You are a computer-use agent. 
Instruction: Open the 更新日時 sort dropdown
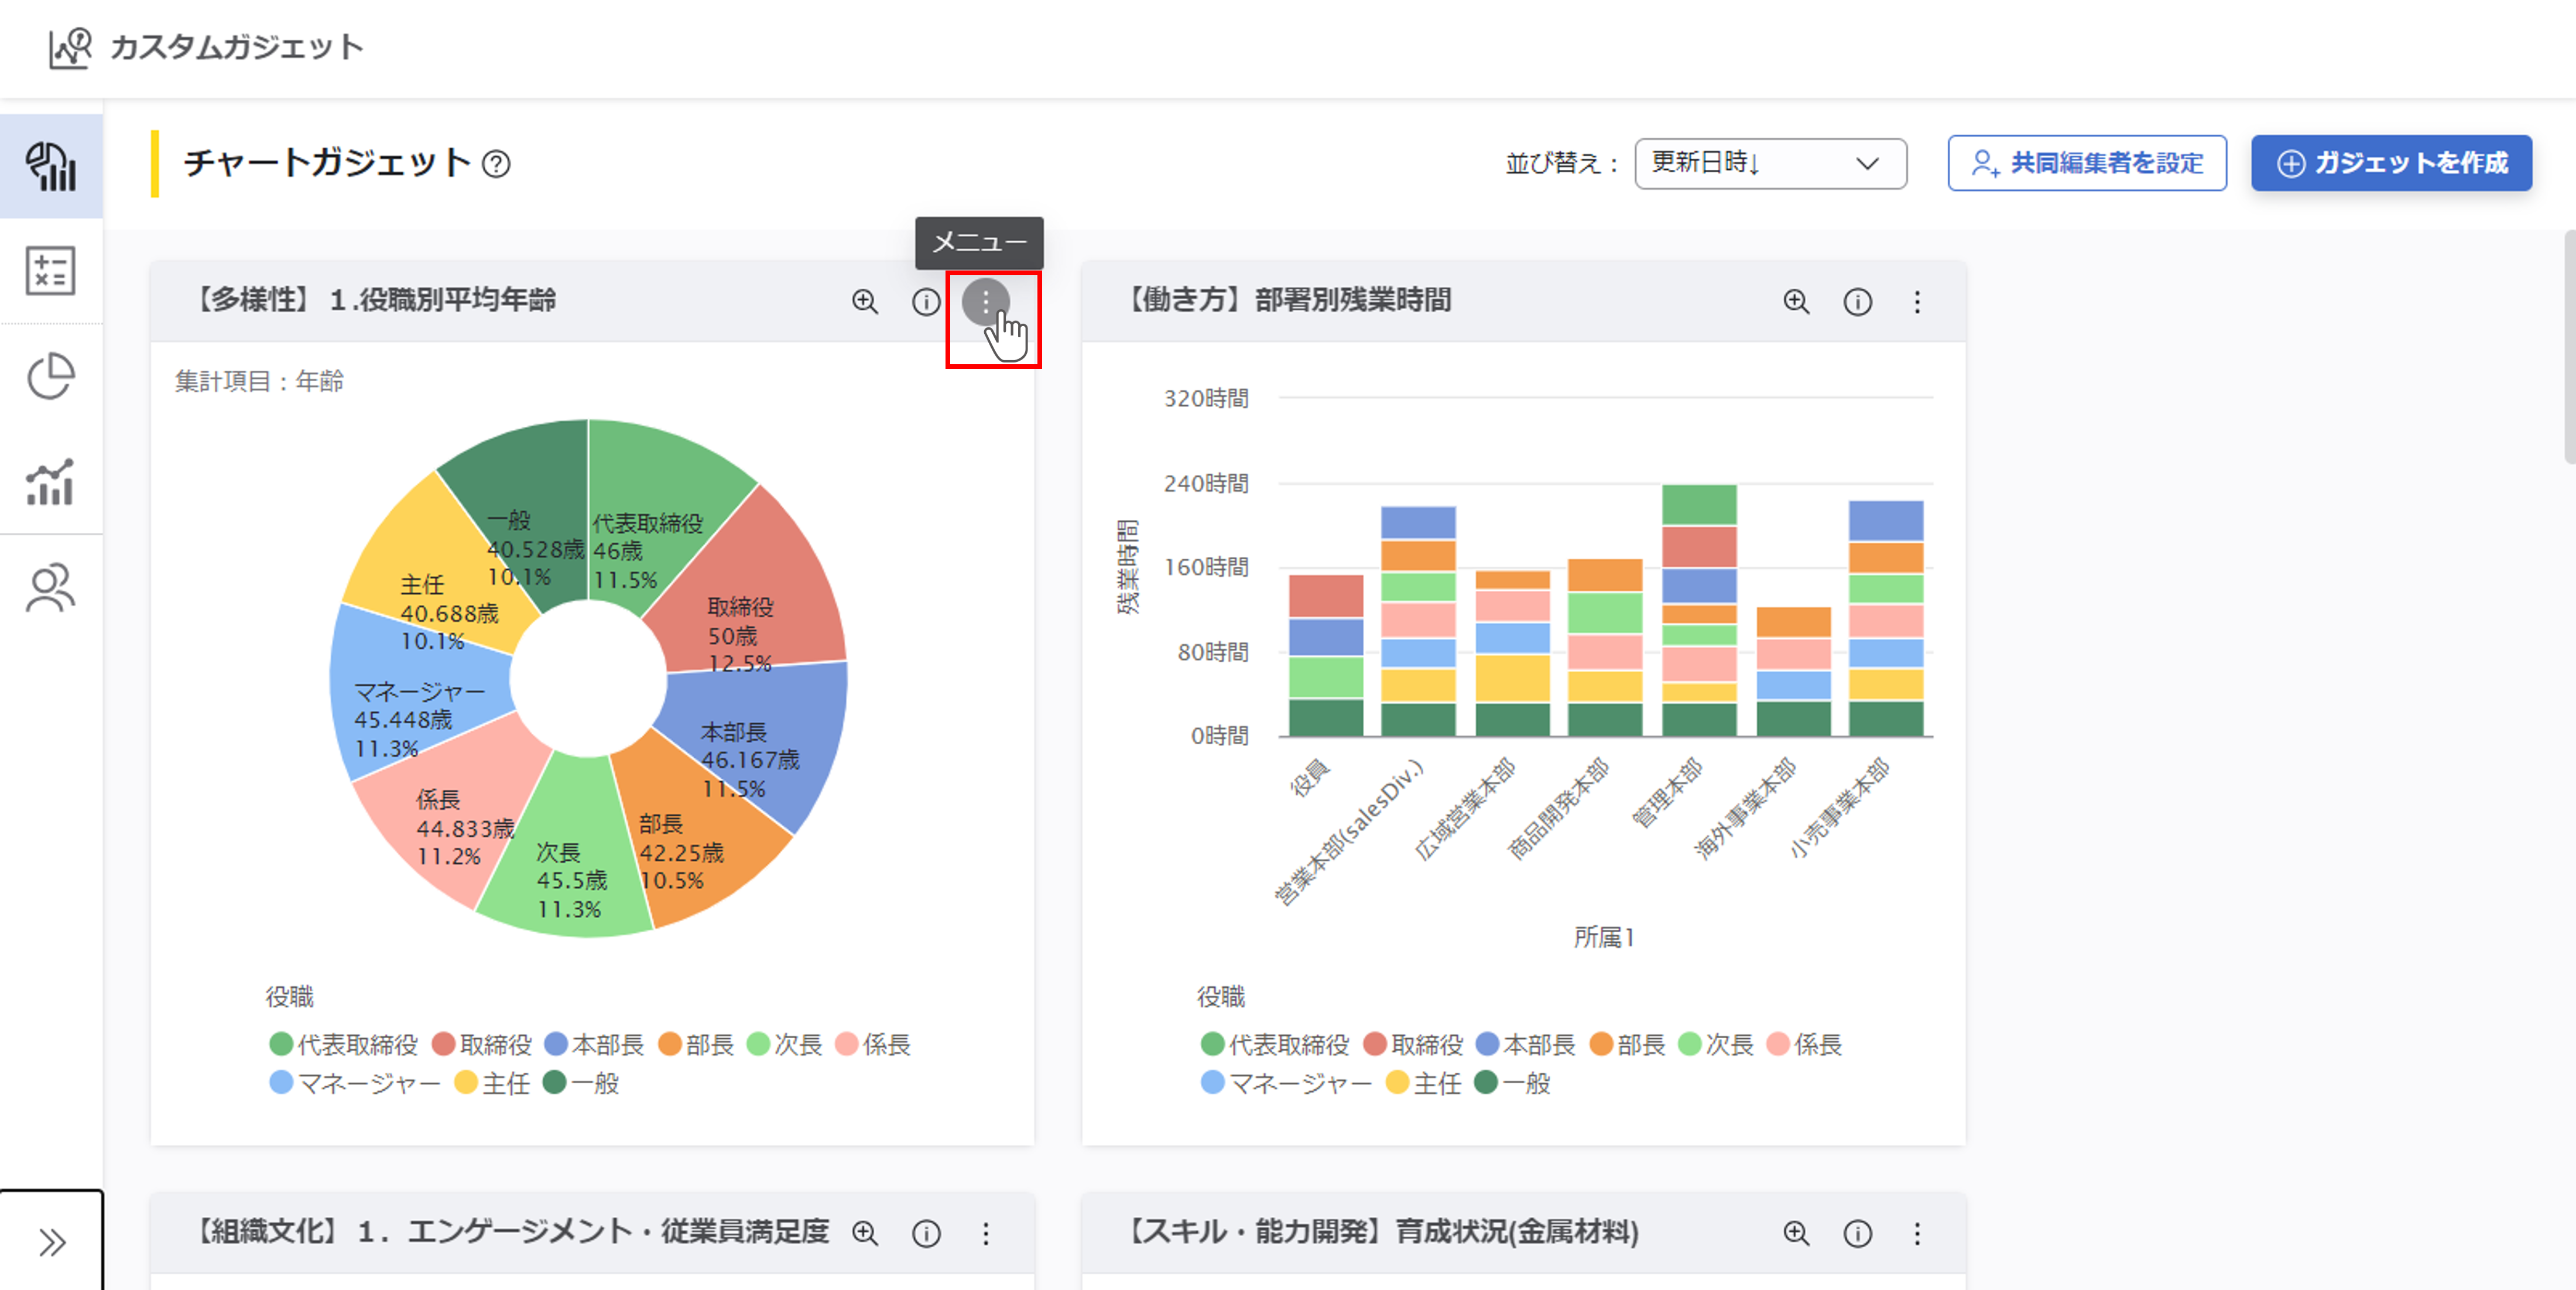(1770, 163)
